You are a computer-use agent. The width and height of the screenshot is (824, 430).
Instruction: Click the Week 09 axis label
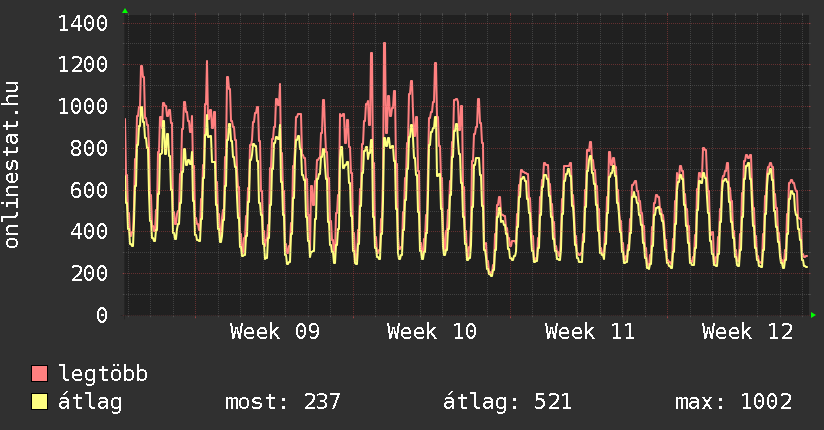point(275,332)
